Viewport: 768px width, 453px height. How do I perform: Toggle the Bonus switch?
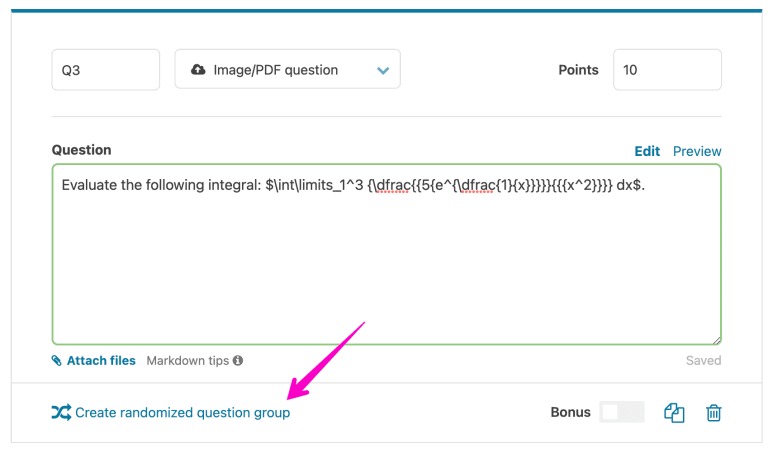(622, 412)
